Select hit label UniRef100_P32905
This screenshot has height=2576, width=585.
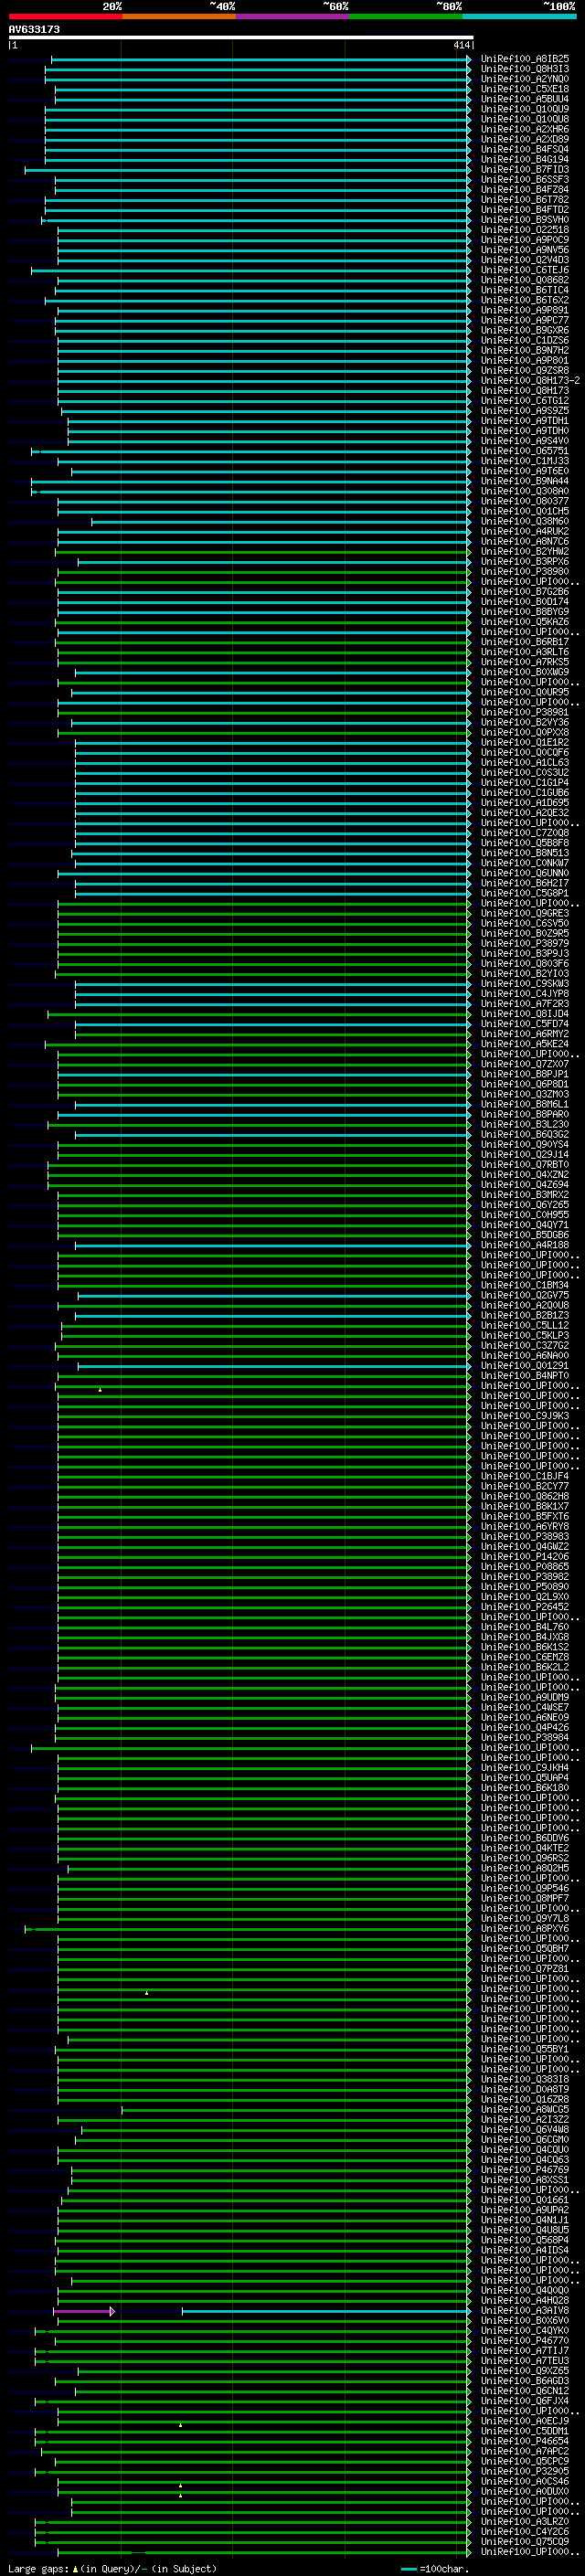[525, 2471]
